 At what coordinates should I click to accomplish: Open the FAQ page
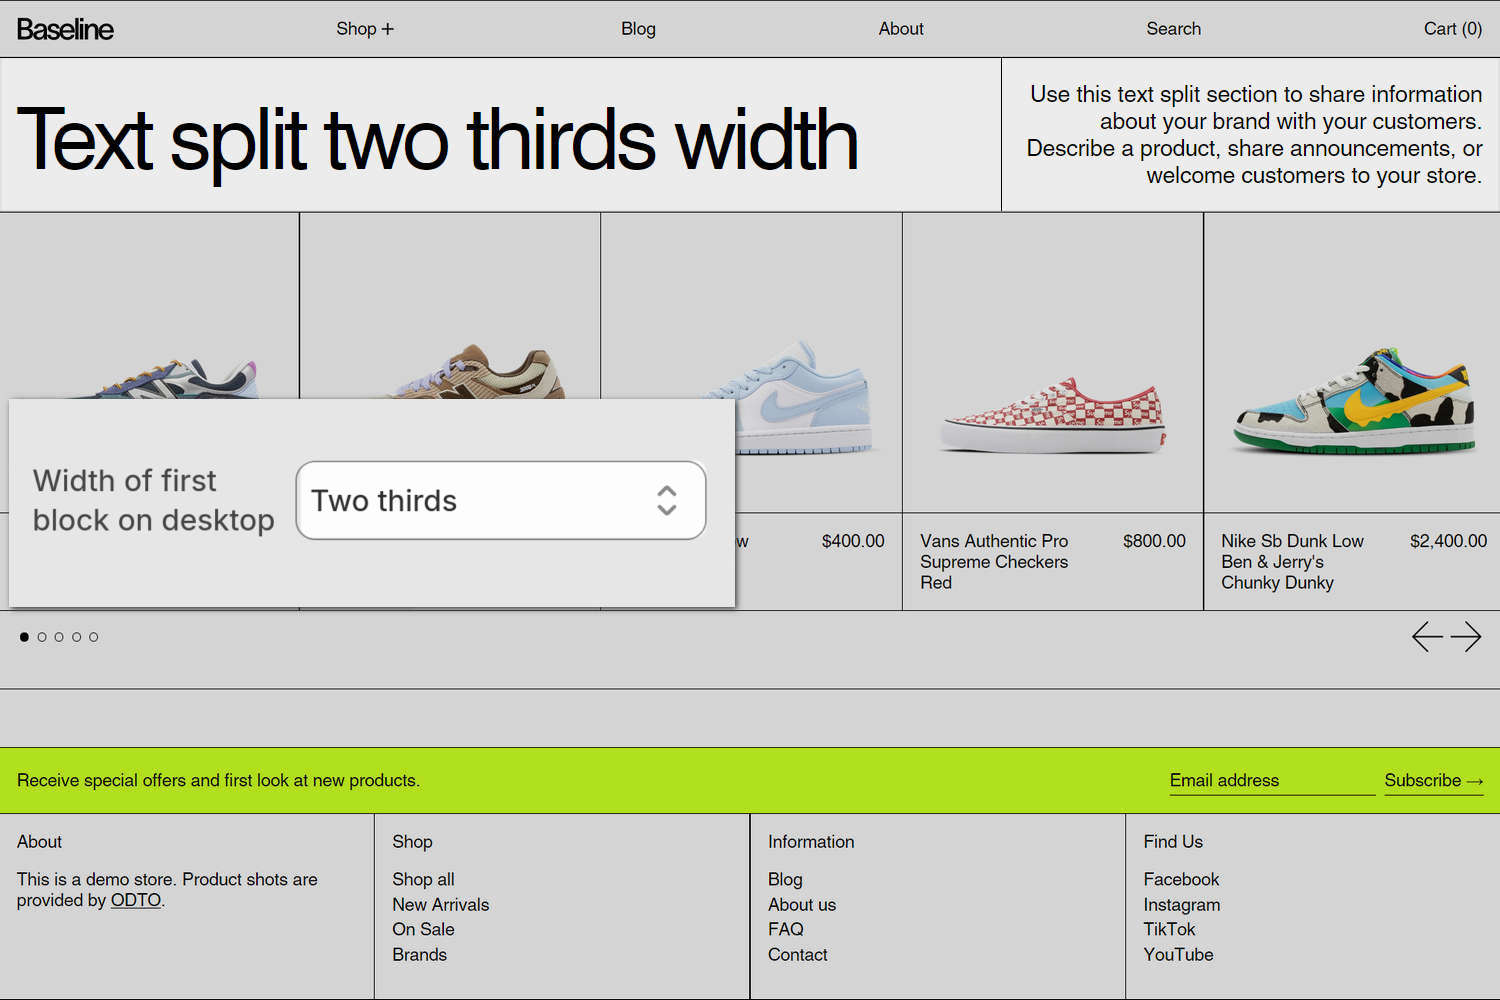pos(786,929)
